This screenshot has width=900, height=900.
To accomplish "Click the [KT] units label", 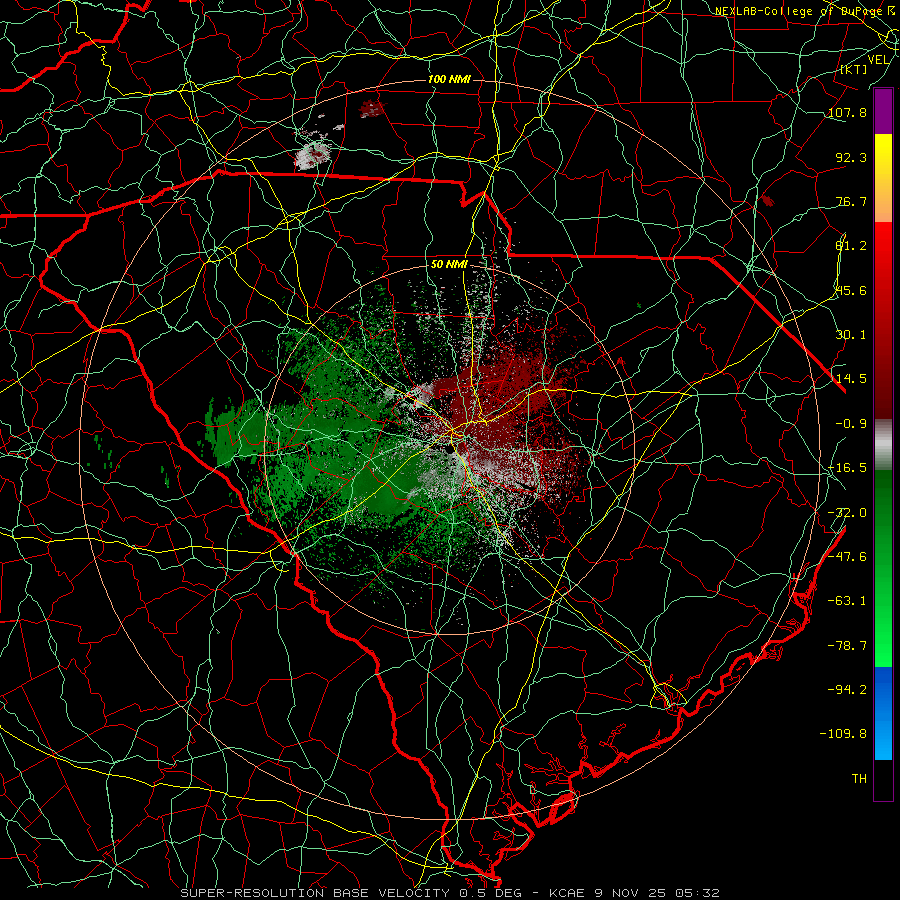I will (x=853, y=69).
